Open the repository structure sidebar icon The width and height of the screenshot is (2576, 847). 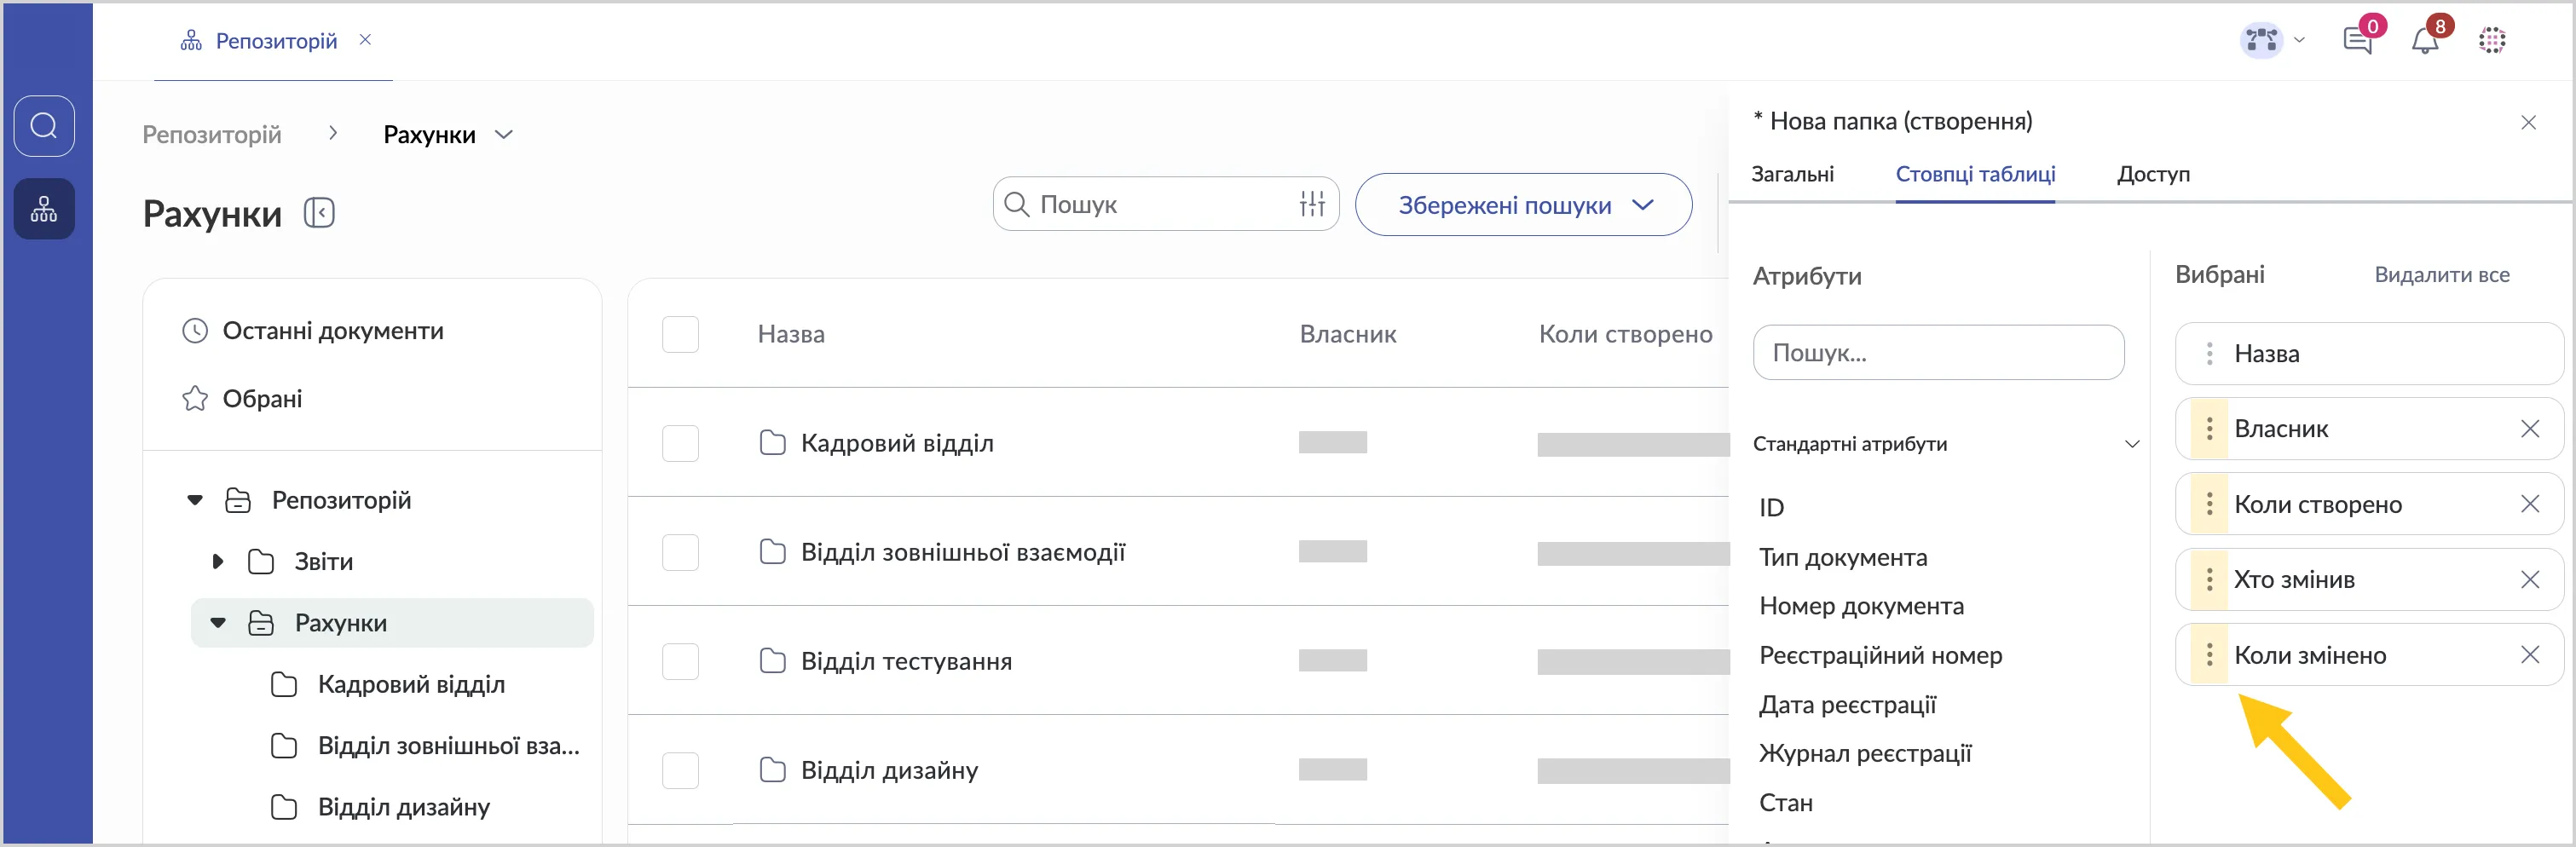(44, 209)
